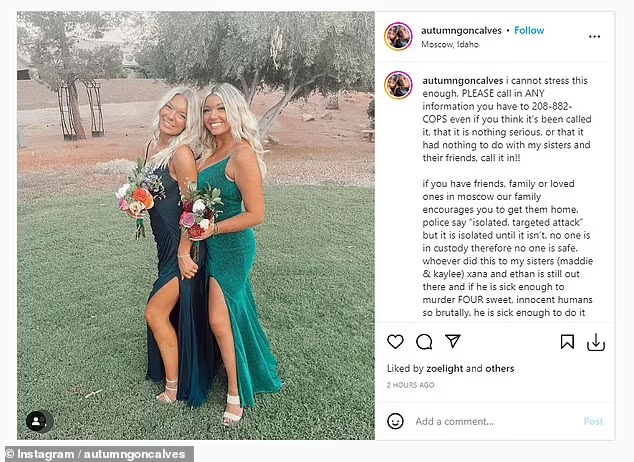Open autumngoncalves profile from header username
634x462 pixels.
461,31
